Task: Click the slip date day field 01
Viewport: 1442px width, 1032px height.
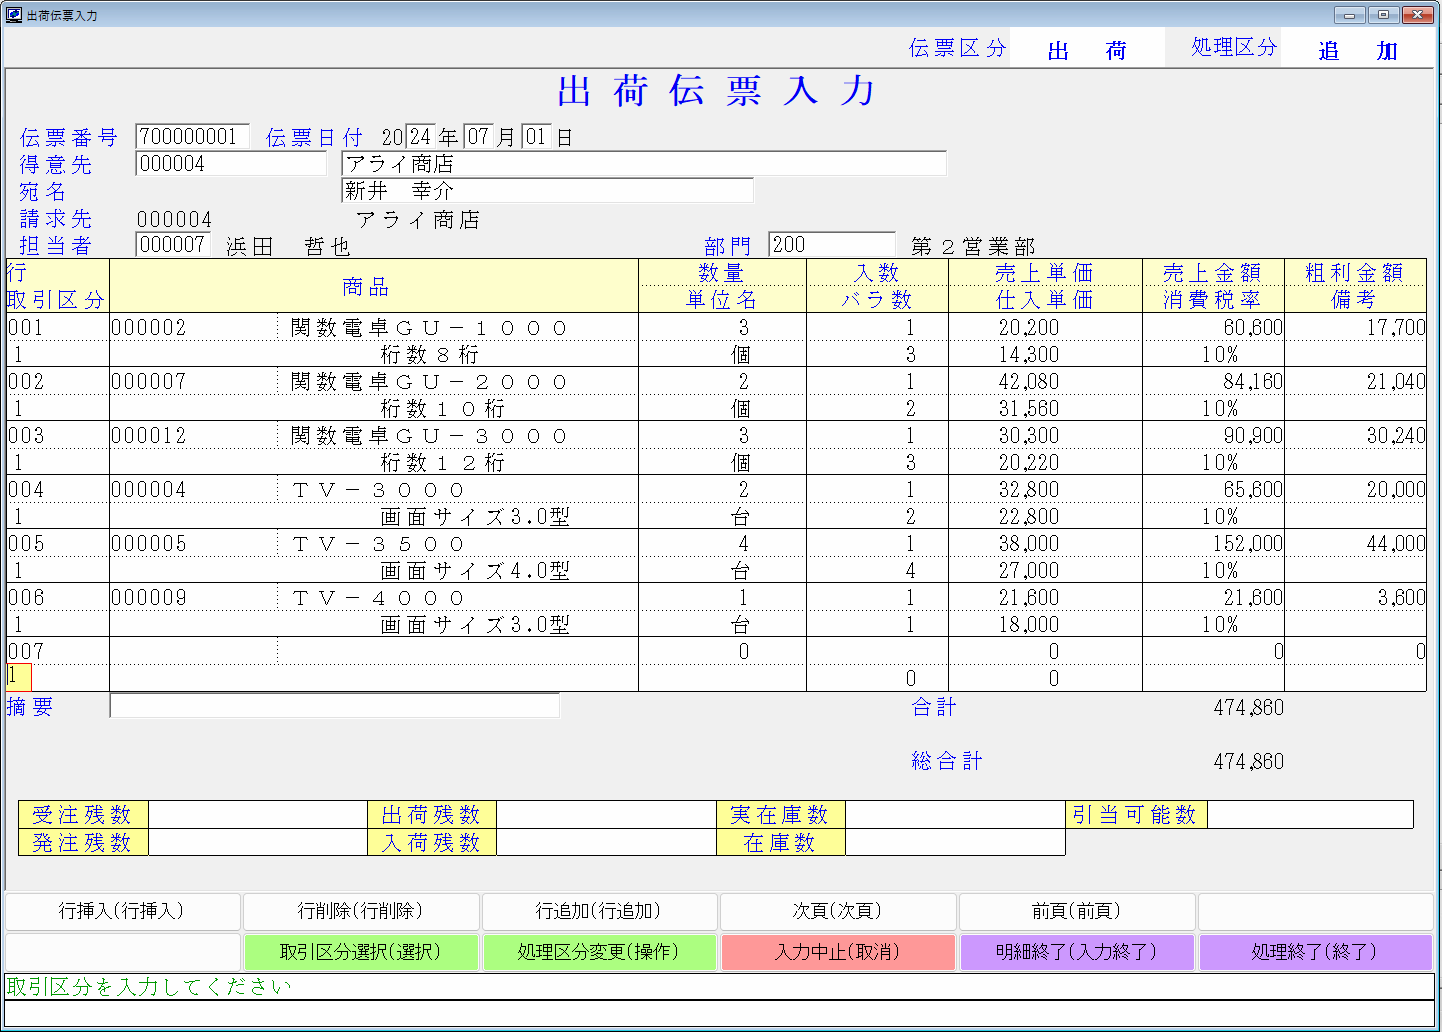Action: [536, 137]
